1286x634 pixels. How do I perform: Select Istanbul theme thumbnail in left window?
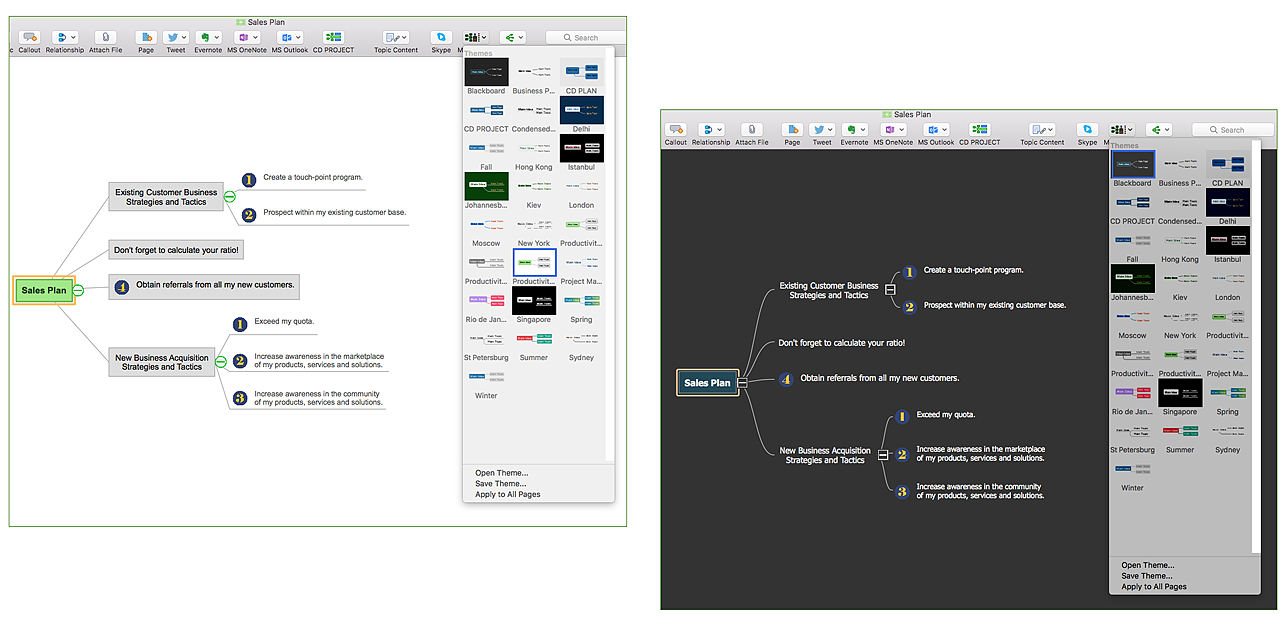point(582,148)
